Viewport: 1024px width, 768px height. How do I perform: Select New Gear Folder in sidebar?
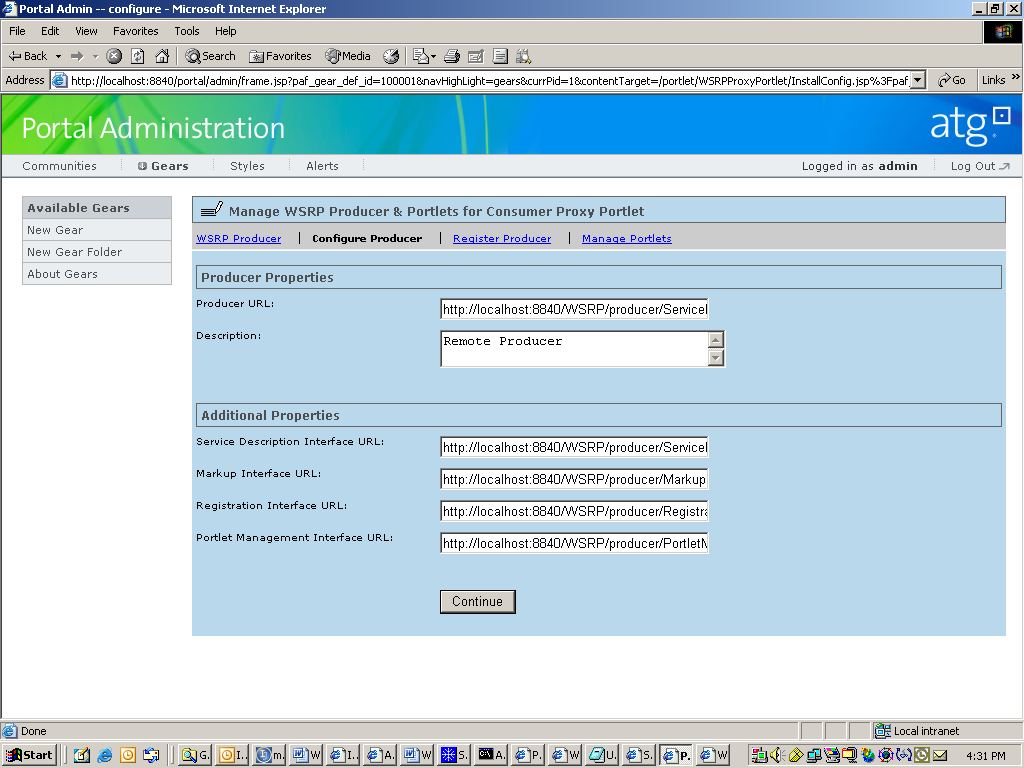pyautogui.click(x=97, y=252)
